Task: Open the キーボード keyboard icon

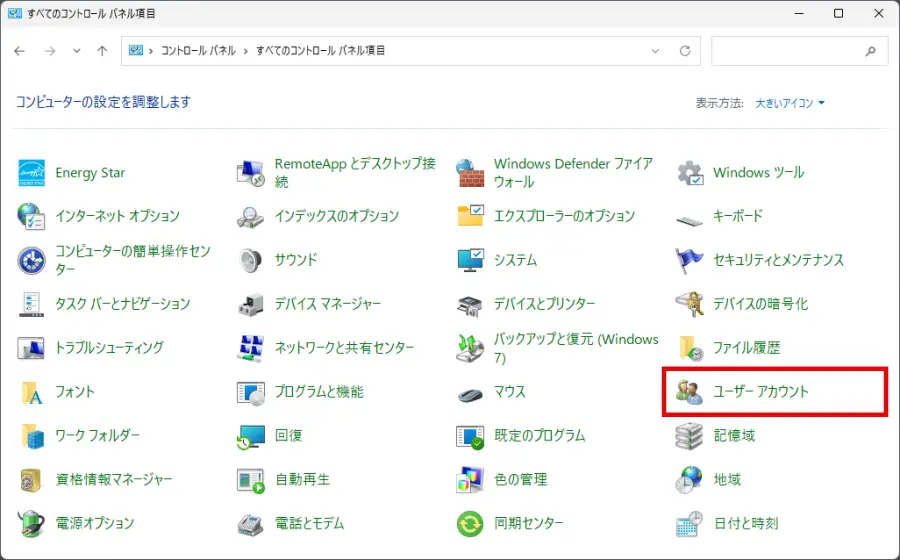Action: coord(689,219)
